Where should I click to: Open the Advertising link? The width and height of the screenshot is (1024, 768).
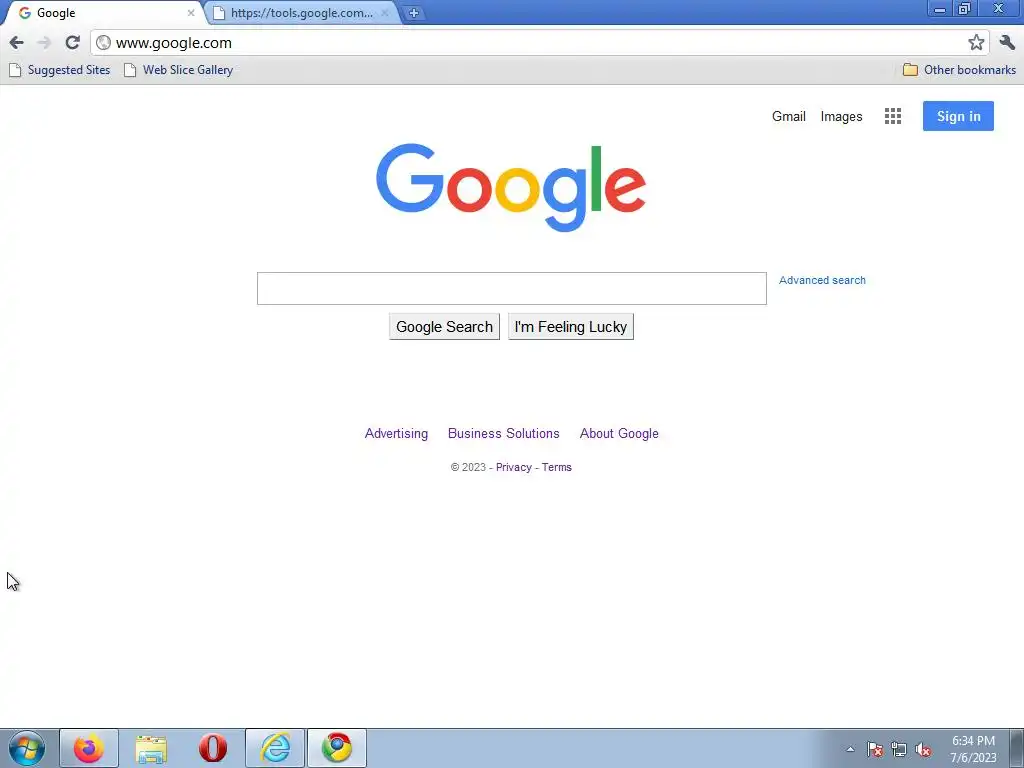[396, 434]
